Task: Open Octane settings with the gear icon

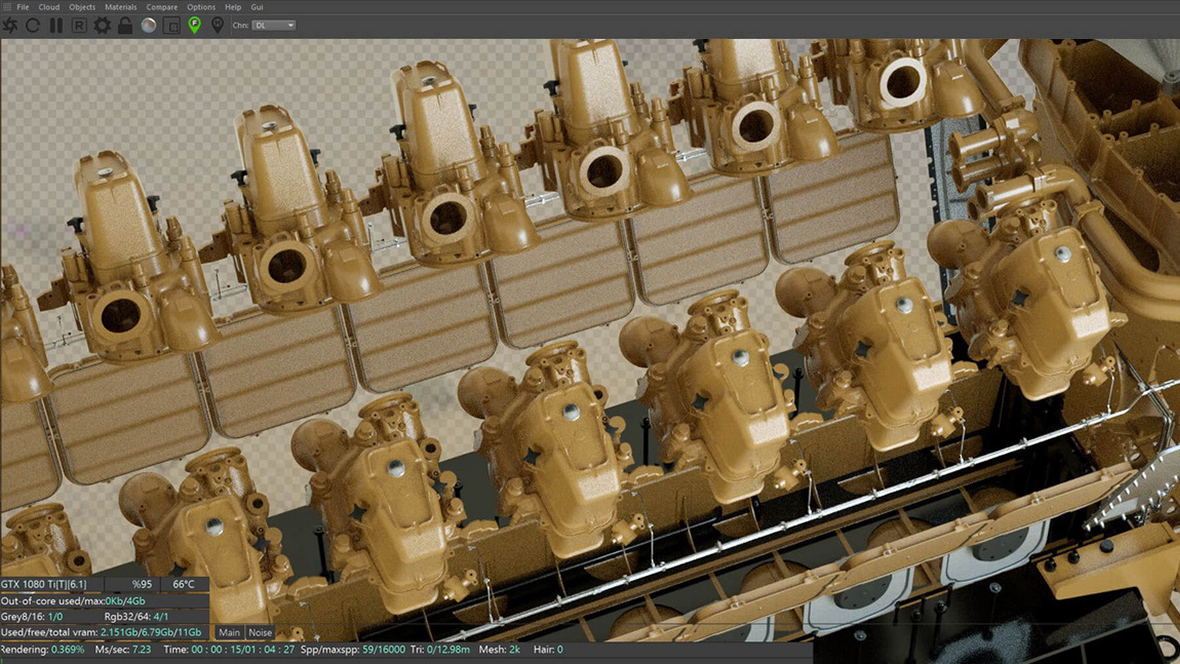Action: point(102,25)
